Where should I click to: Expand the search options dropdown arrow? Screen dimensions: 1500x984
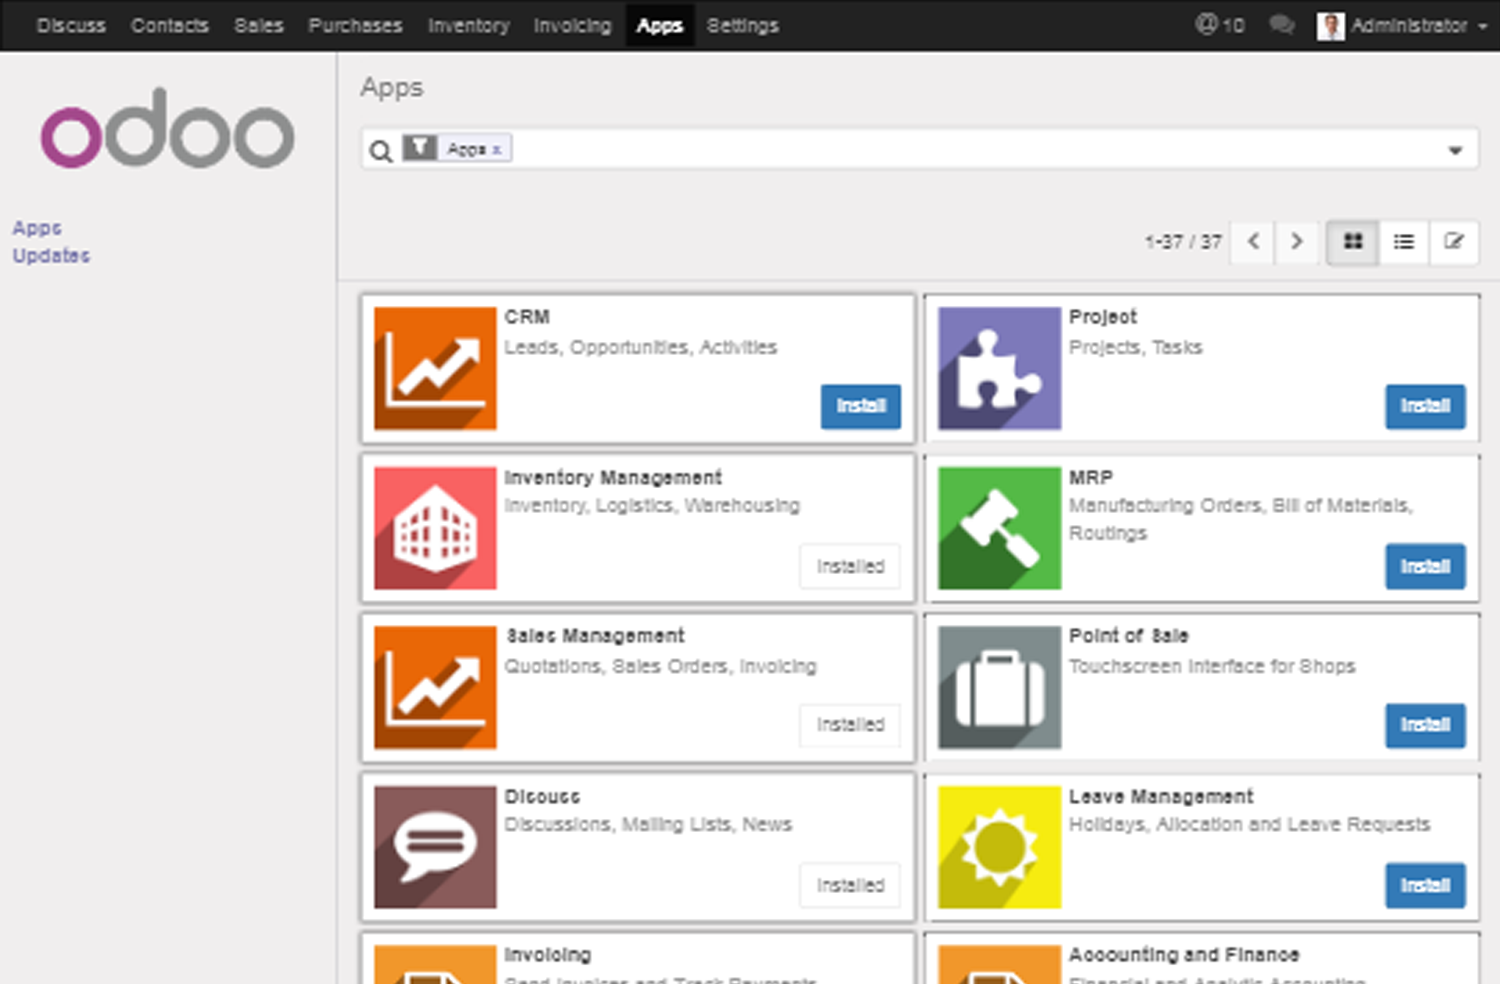(x=1455, y=151)
